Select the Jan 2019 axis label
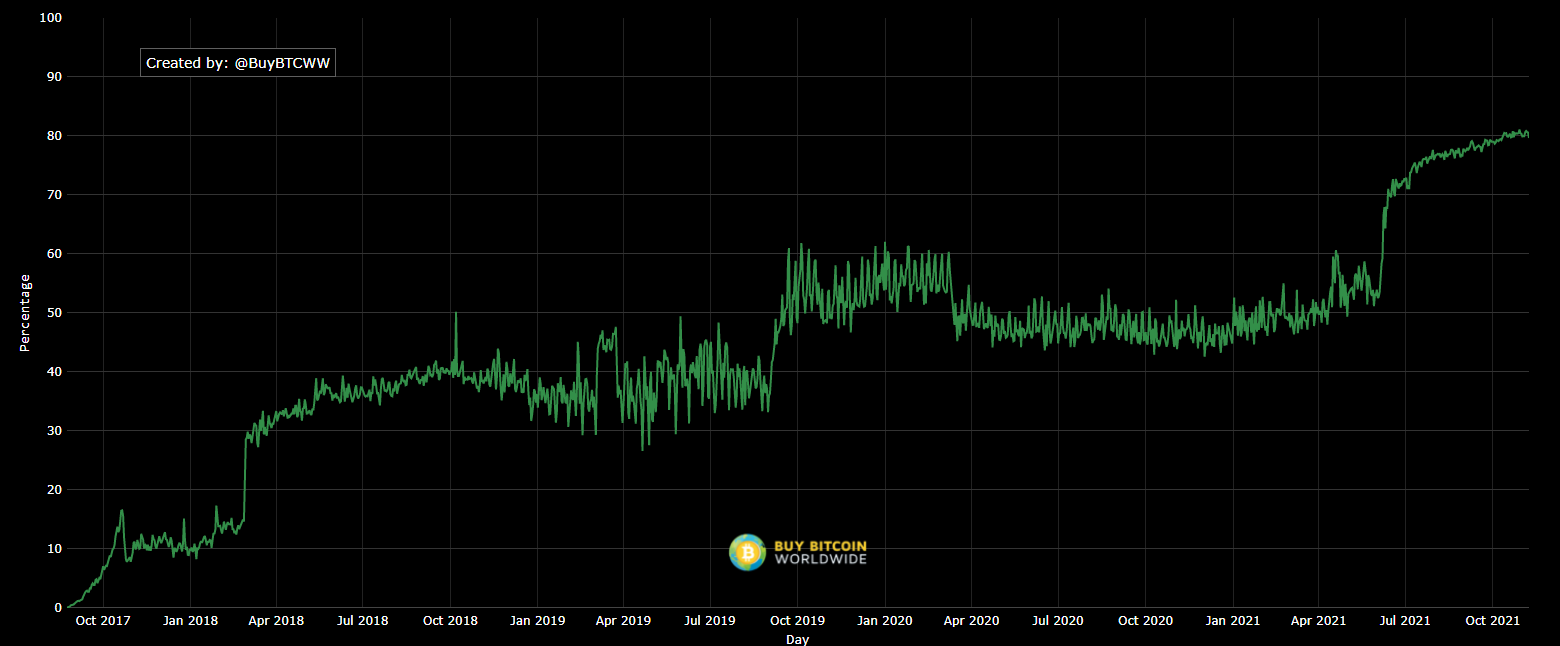The image size is (1560, 646). (537, 621)
